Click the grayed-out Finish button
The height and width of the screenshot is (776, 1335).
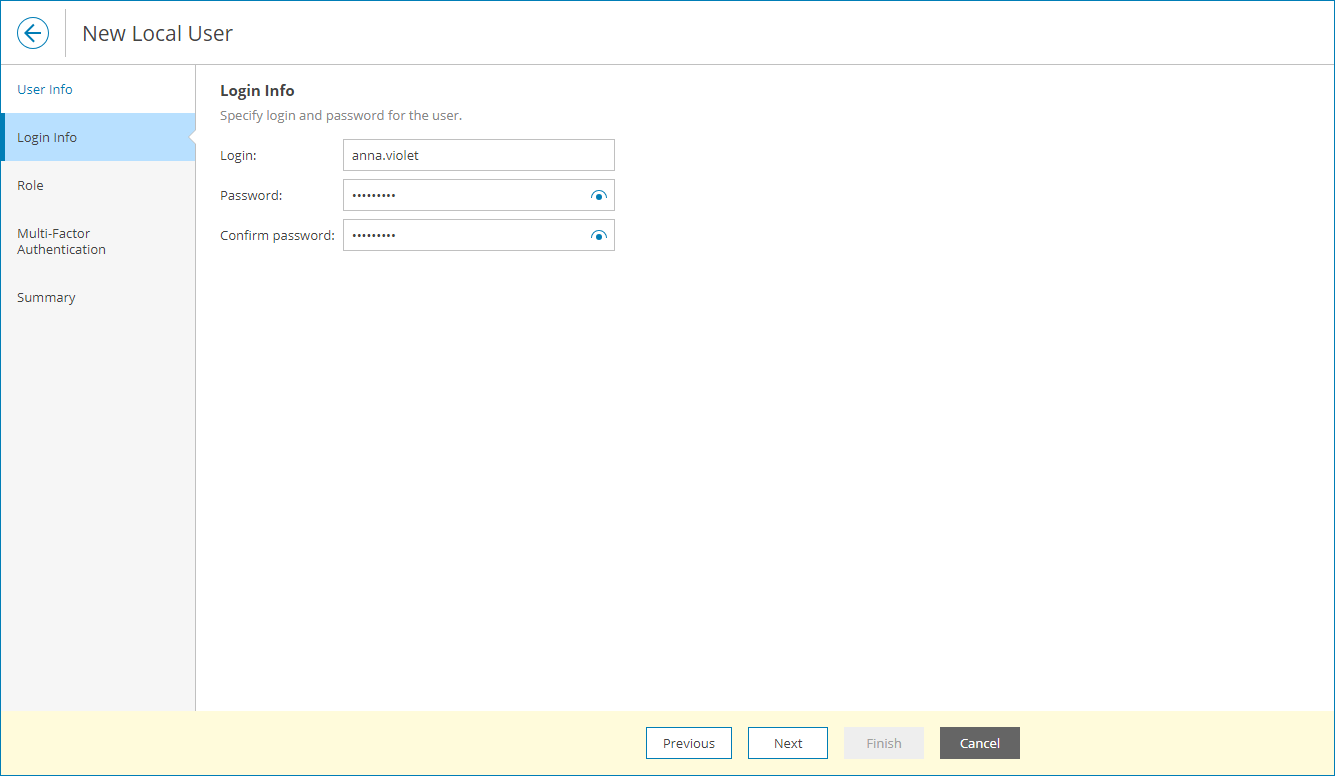pos(883,743)
